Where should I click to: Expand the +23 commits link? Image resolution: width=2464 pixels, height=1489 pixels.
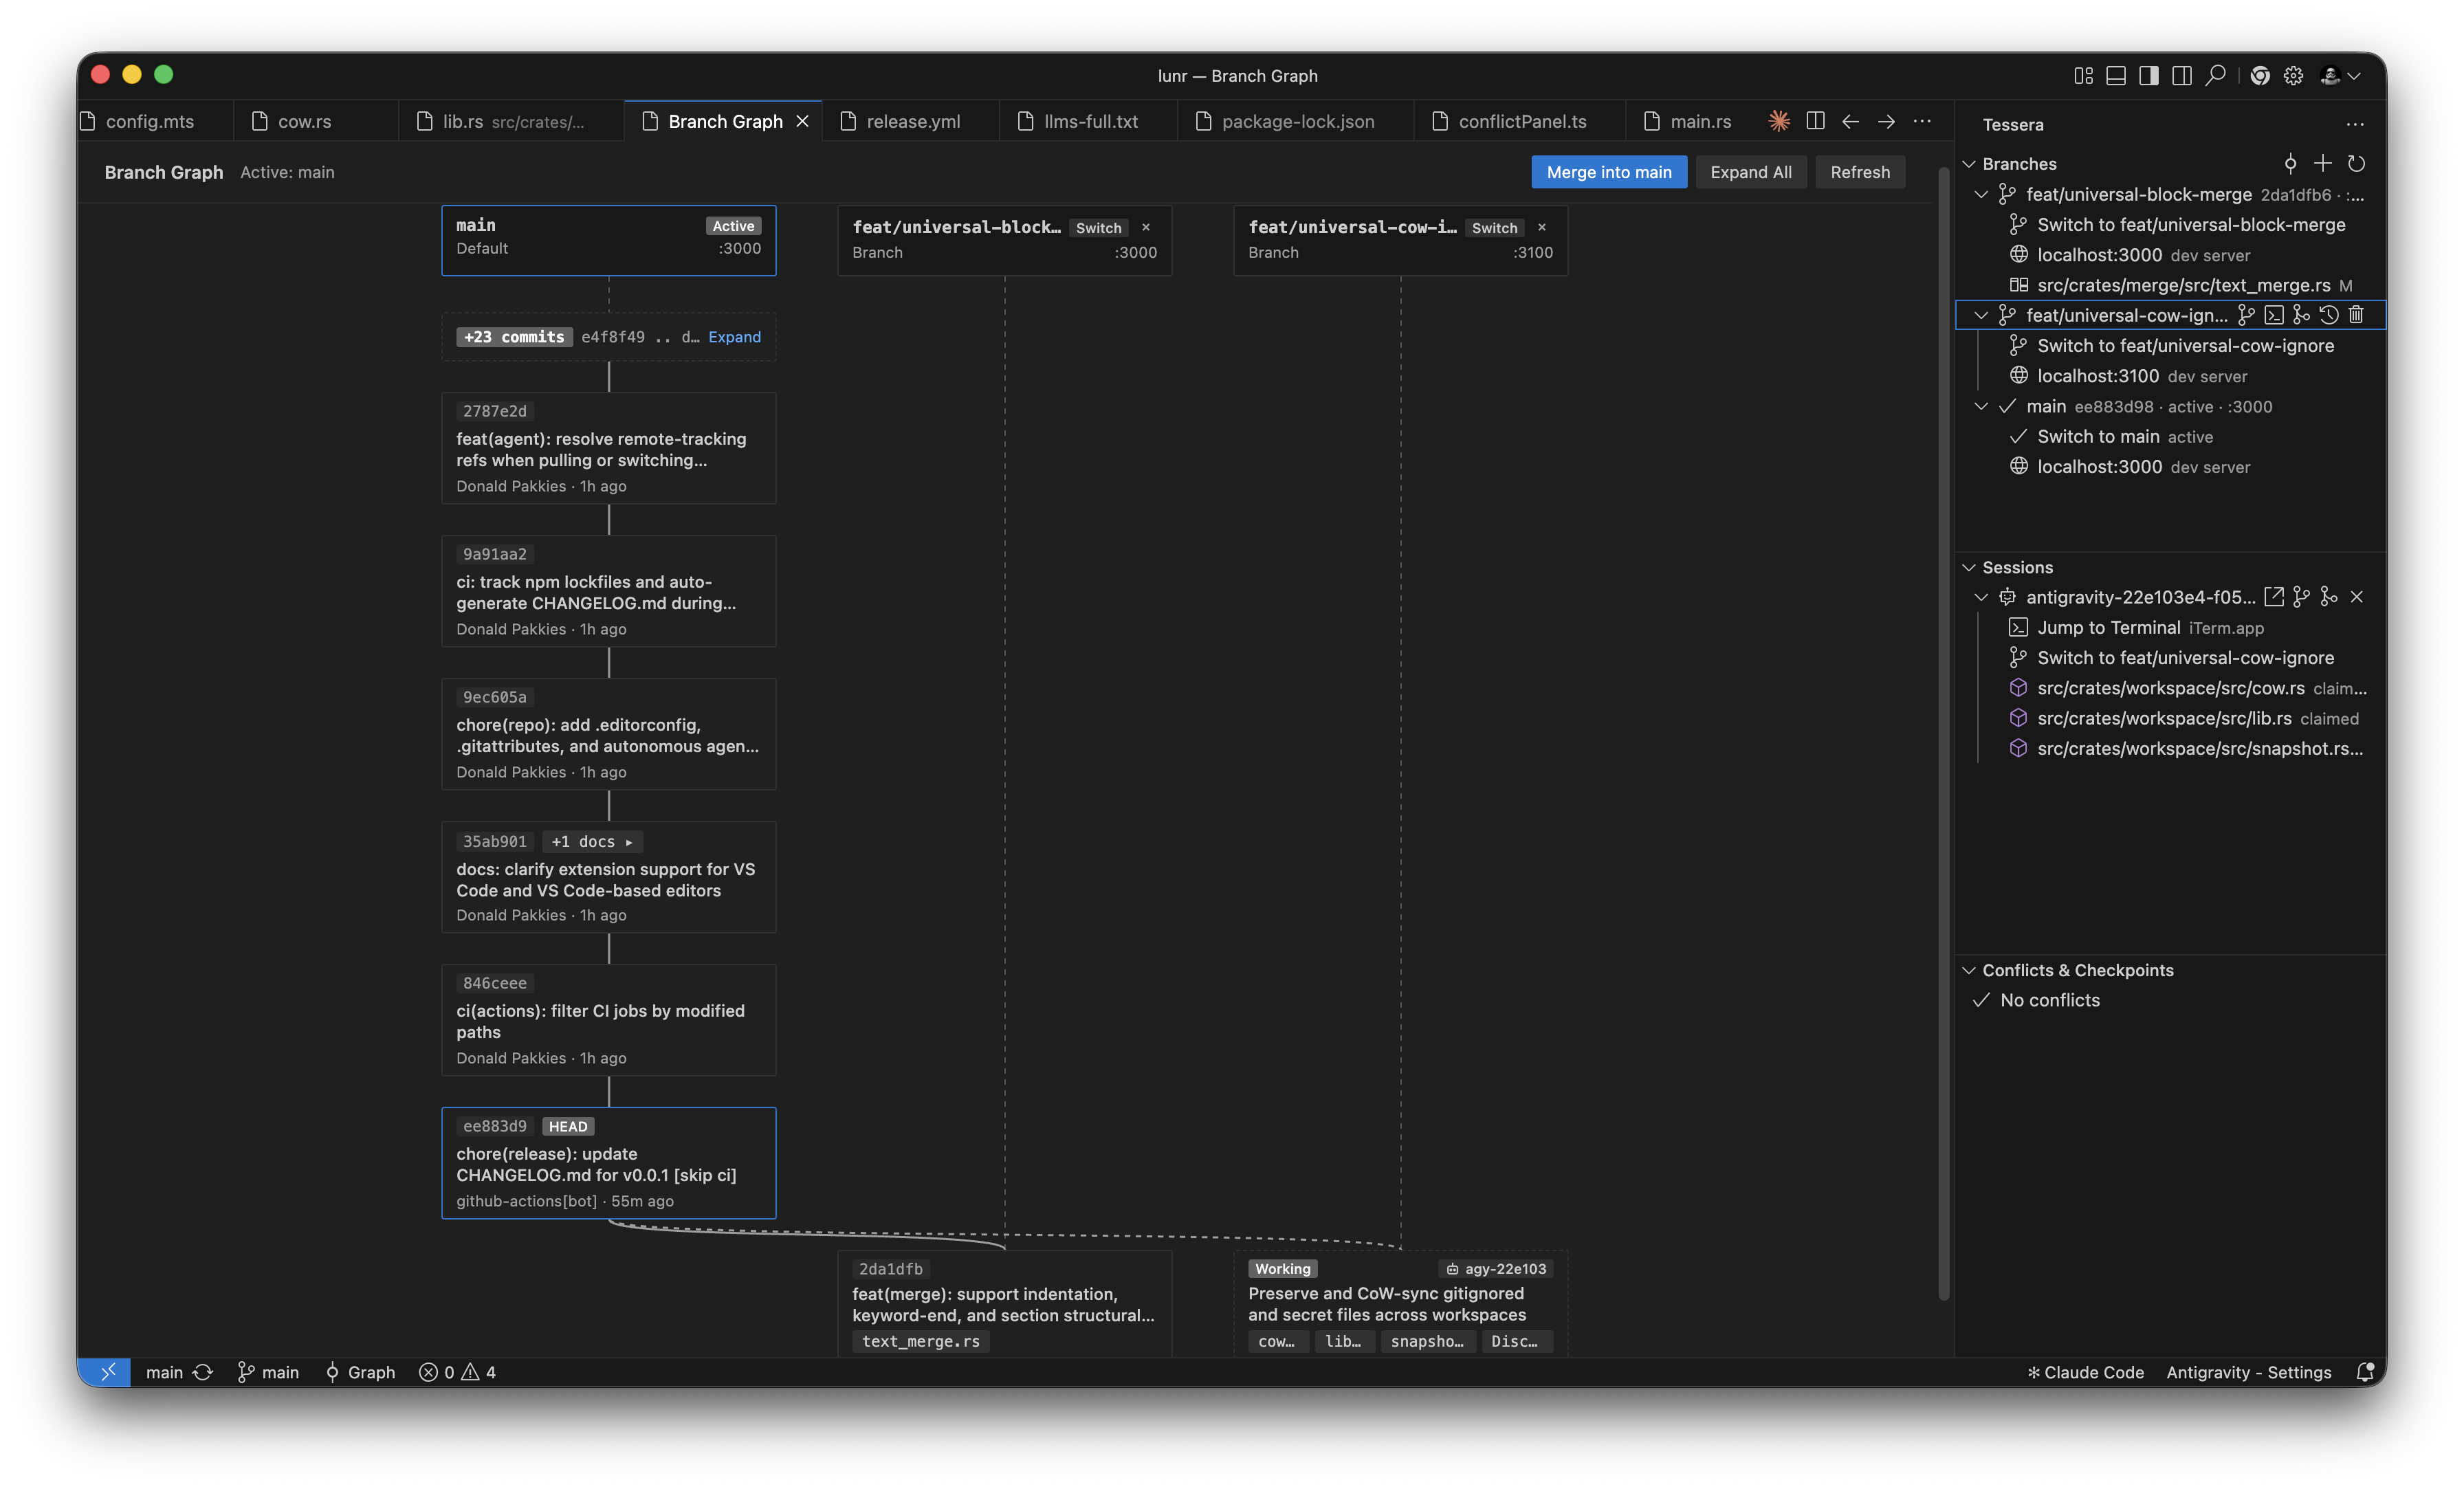coord(735,337)
